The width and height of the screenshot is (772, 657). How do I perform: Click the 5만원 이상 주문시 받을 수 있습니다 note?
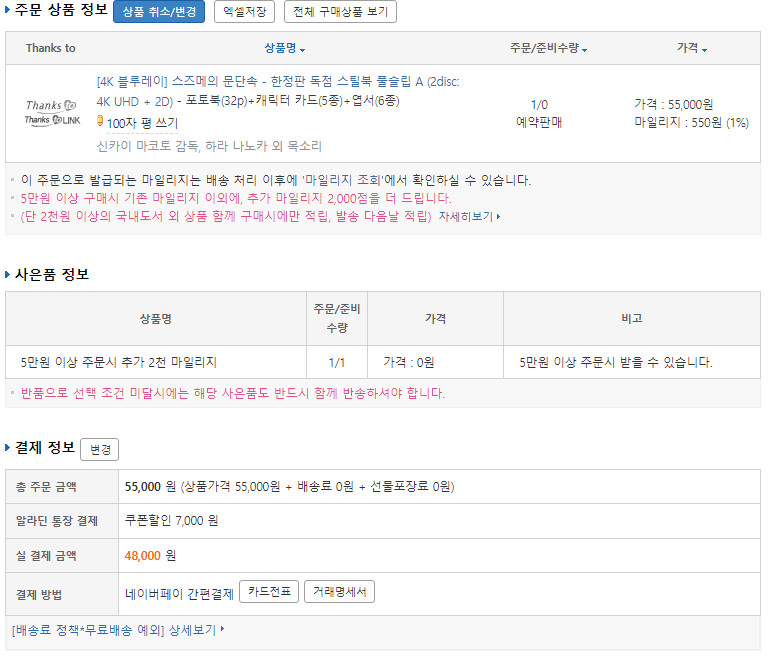616,362
